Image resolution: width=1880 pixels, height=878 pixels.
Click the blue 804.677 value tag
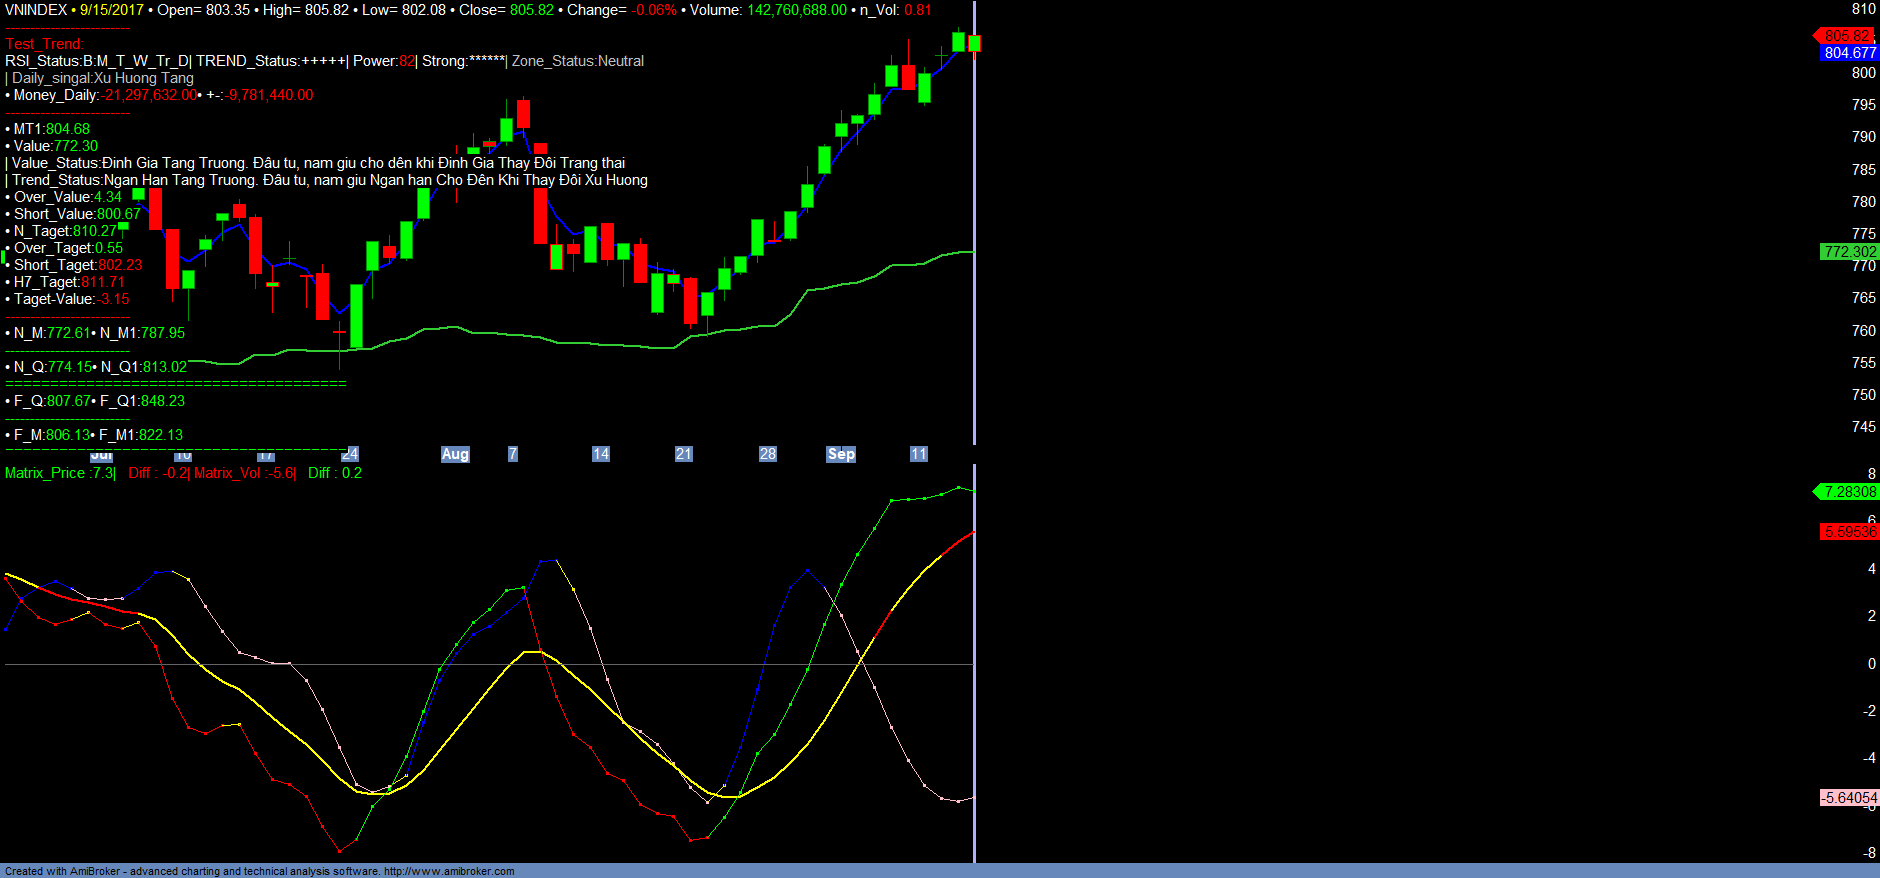coord(1849,53)
